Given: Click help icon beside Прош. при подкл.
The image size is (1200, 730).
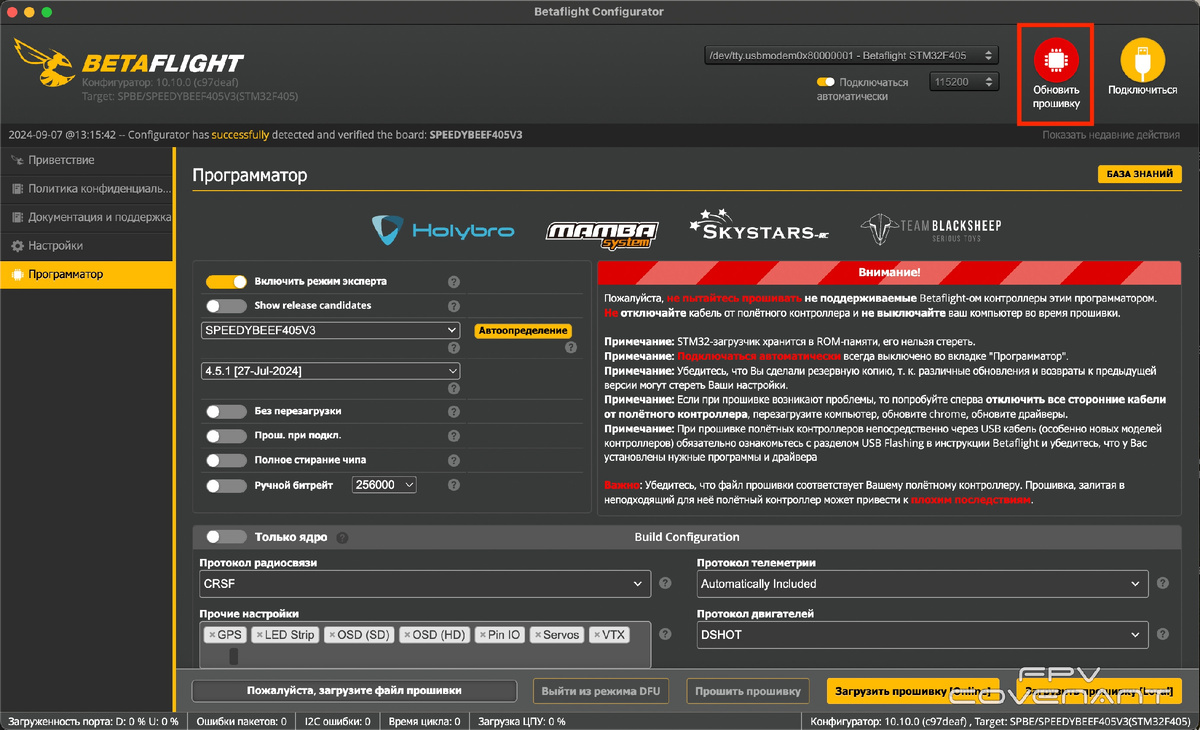Looking at the screenshot, I should click(x=454, y=436).
